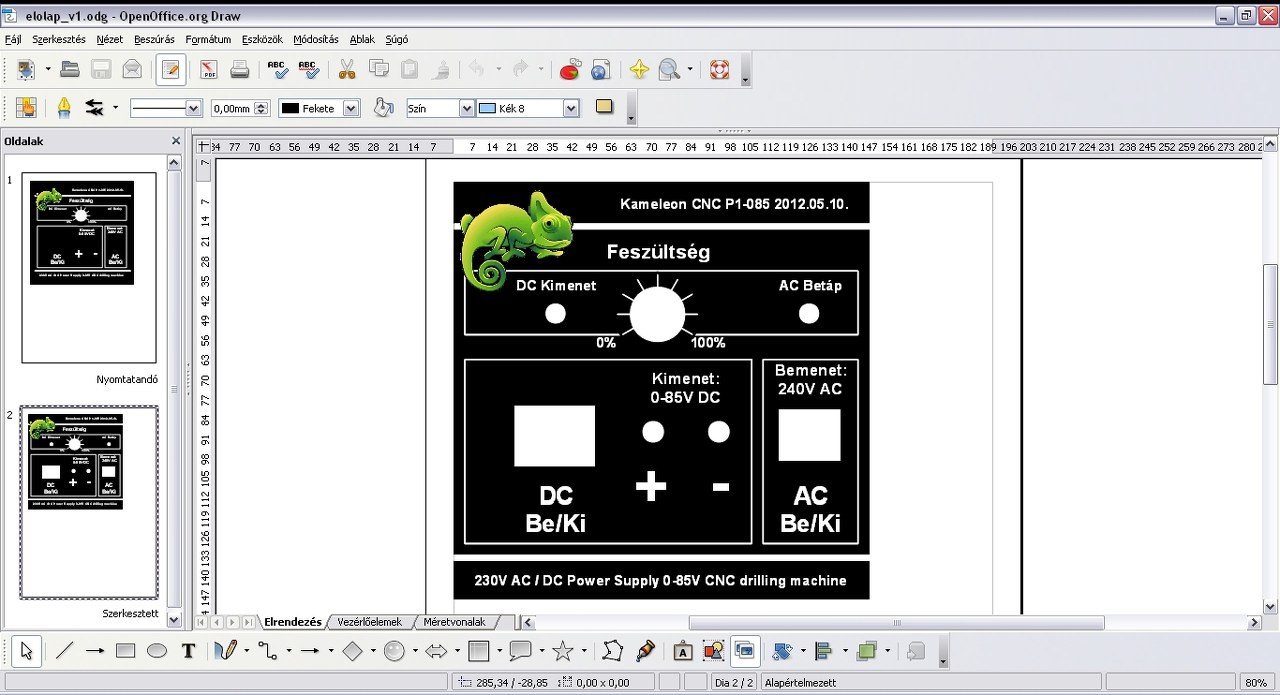Switch to the Elrendezés layer tab
The width and height of the screenshot is (1280, 695).
coord(292,622)
